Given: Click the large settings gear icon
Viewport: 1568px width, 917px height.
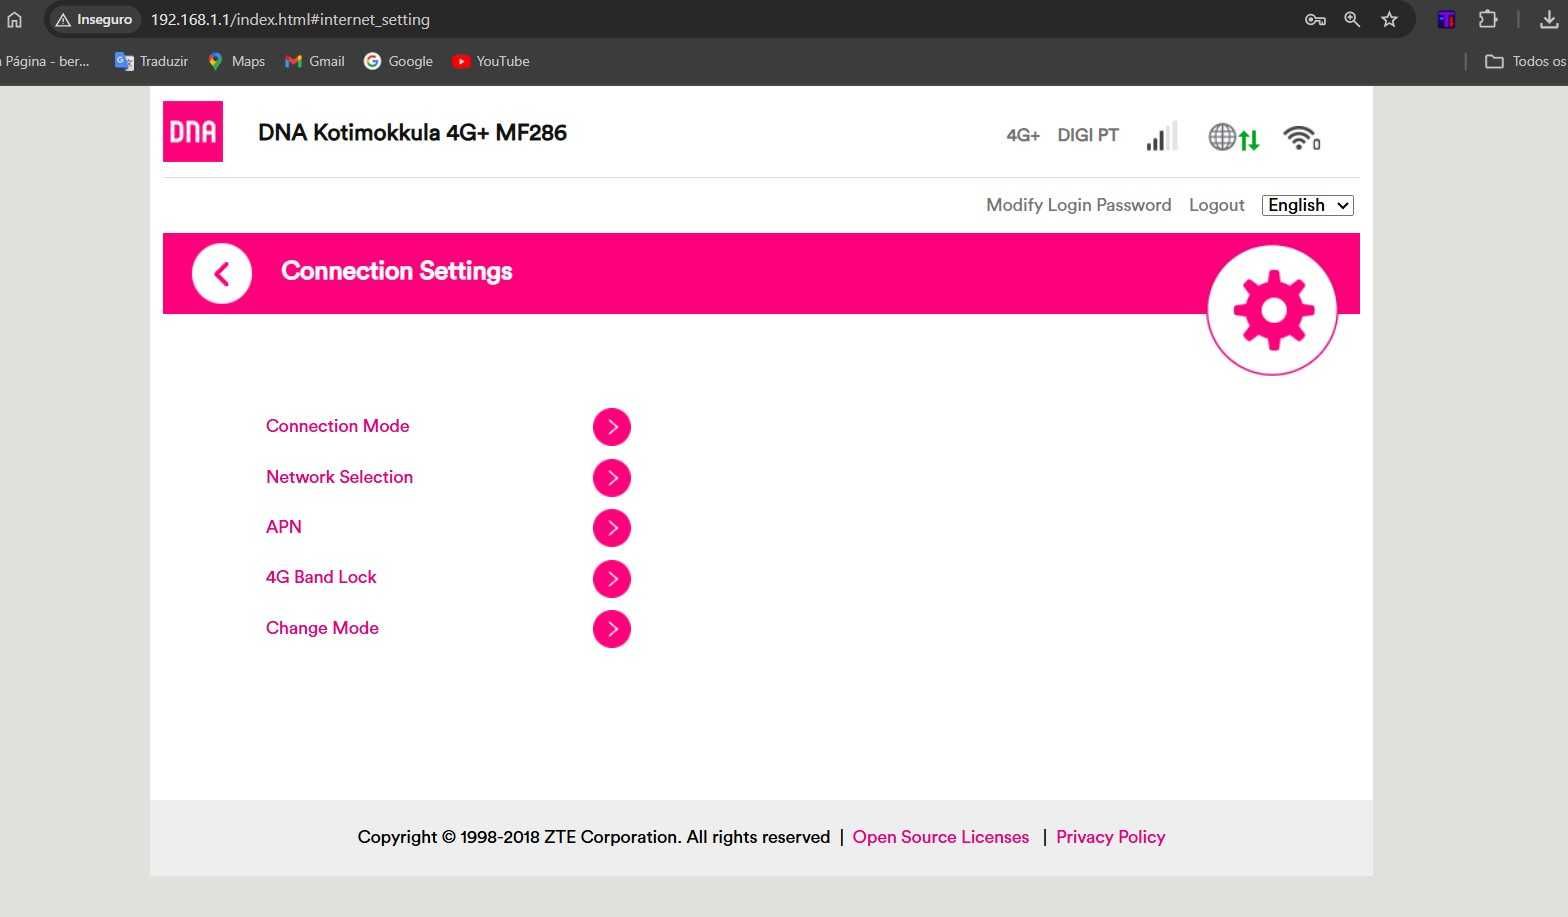Looking at the screenshot, I should click(x=1272, y=310).
